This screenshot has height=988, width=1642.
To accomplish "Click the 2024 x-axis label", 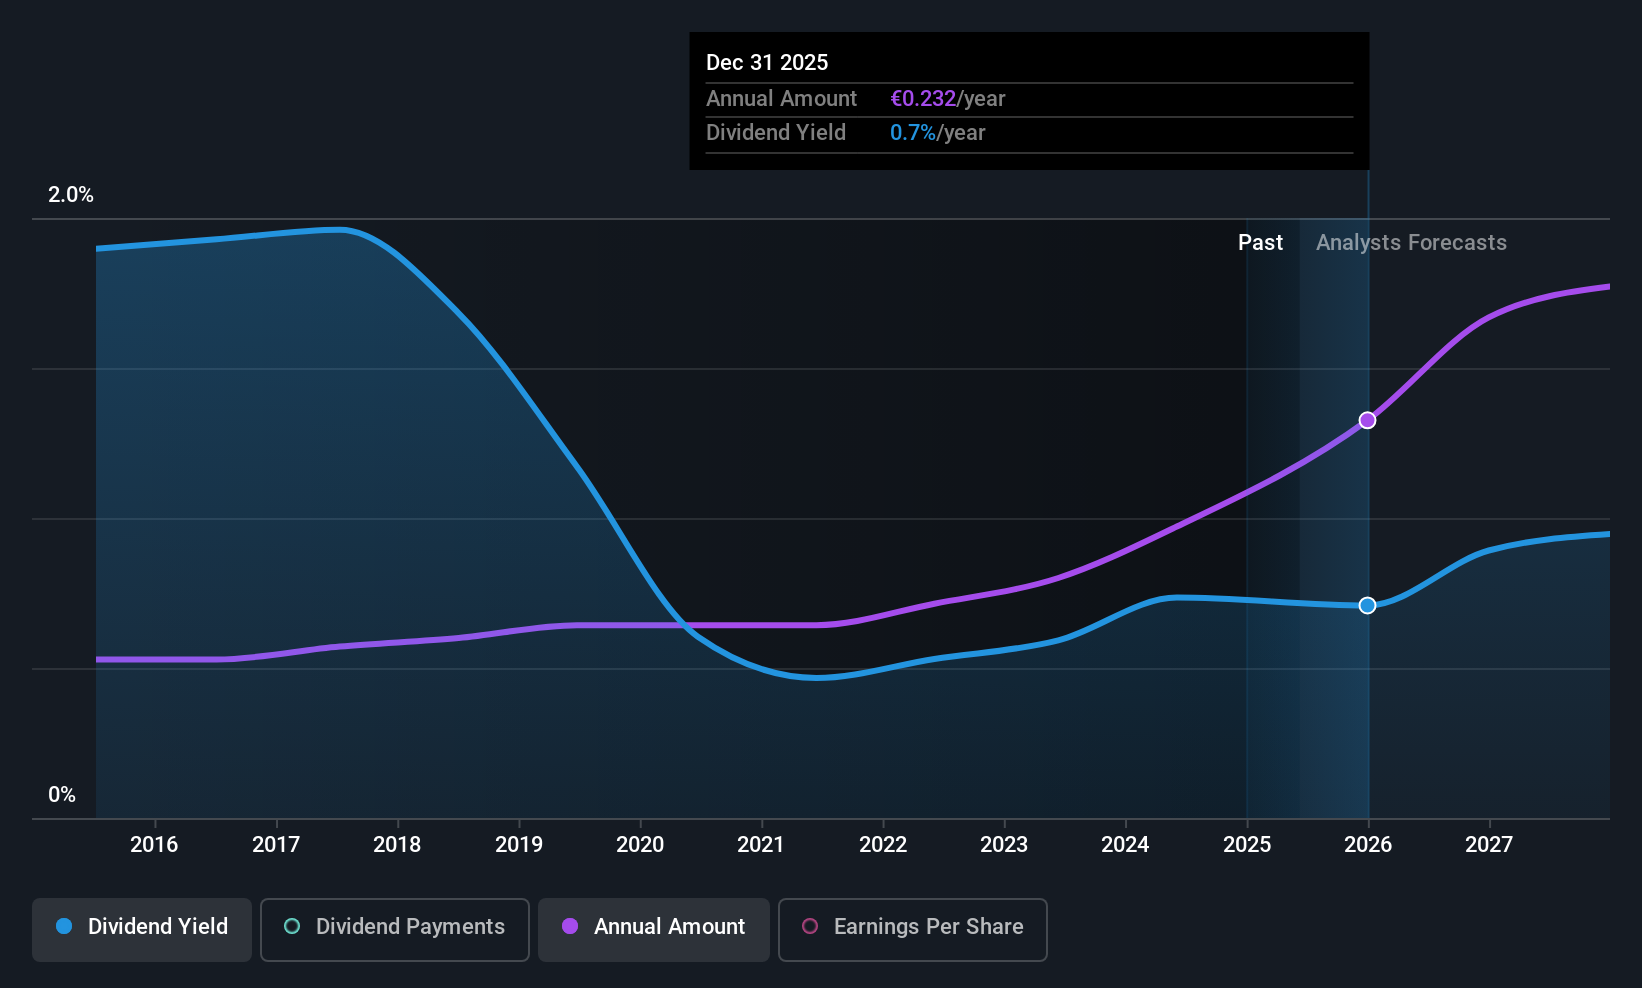I will tap(1125, 845).
